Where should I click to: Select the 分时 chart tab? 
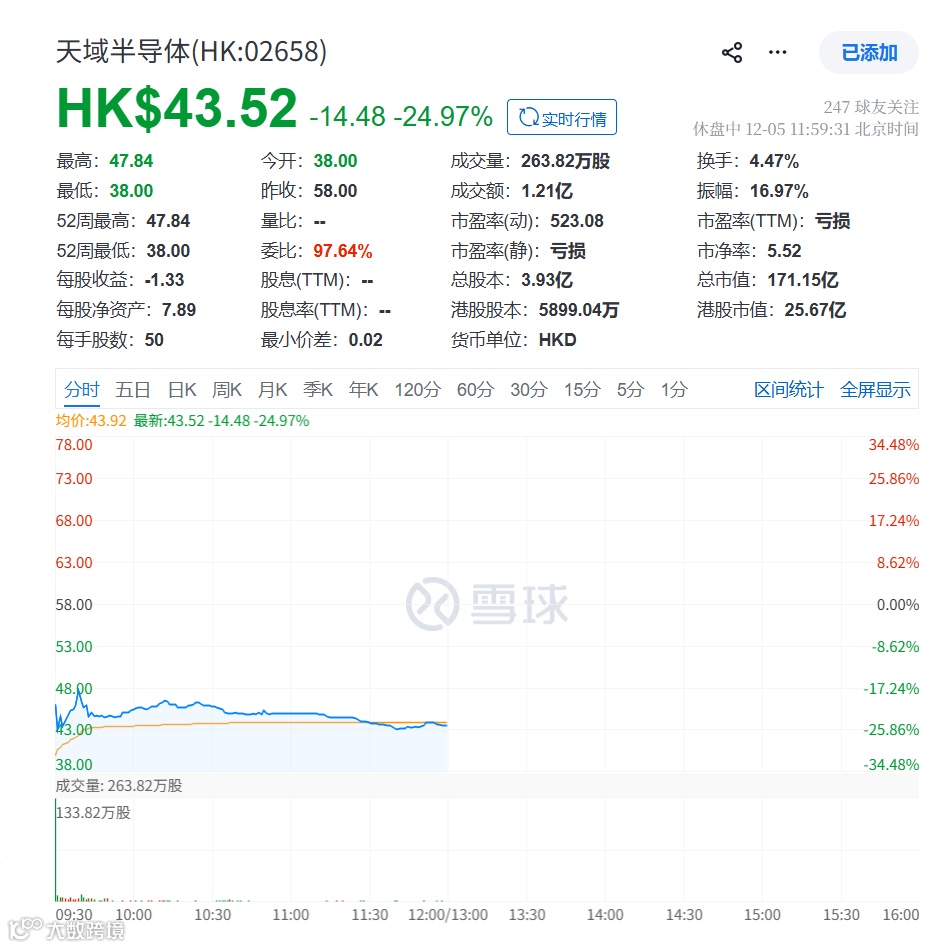(81, 389)
